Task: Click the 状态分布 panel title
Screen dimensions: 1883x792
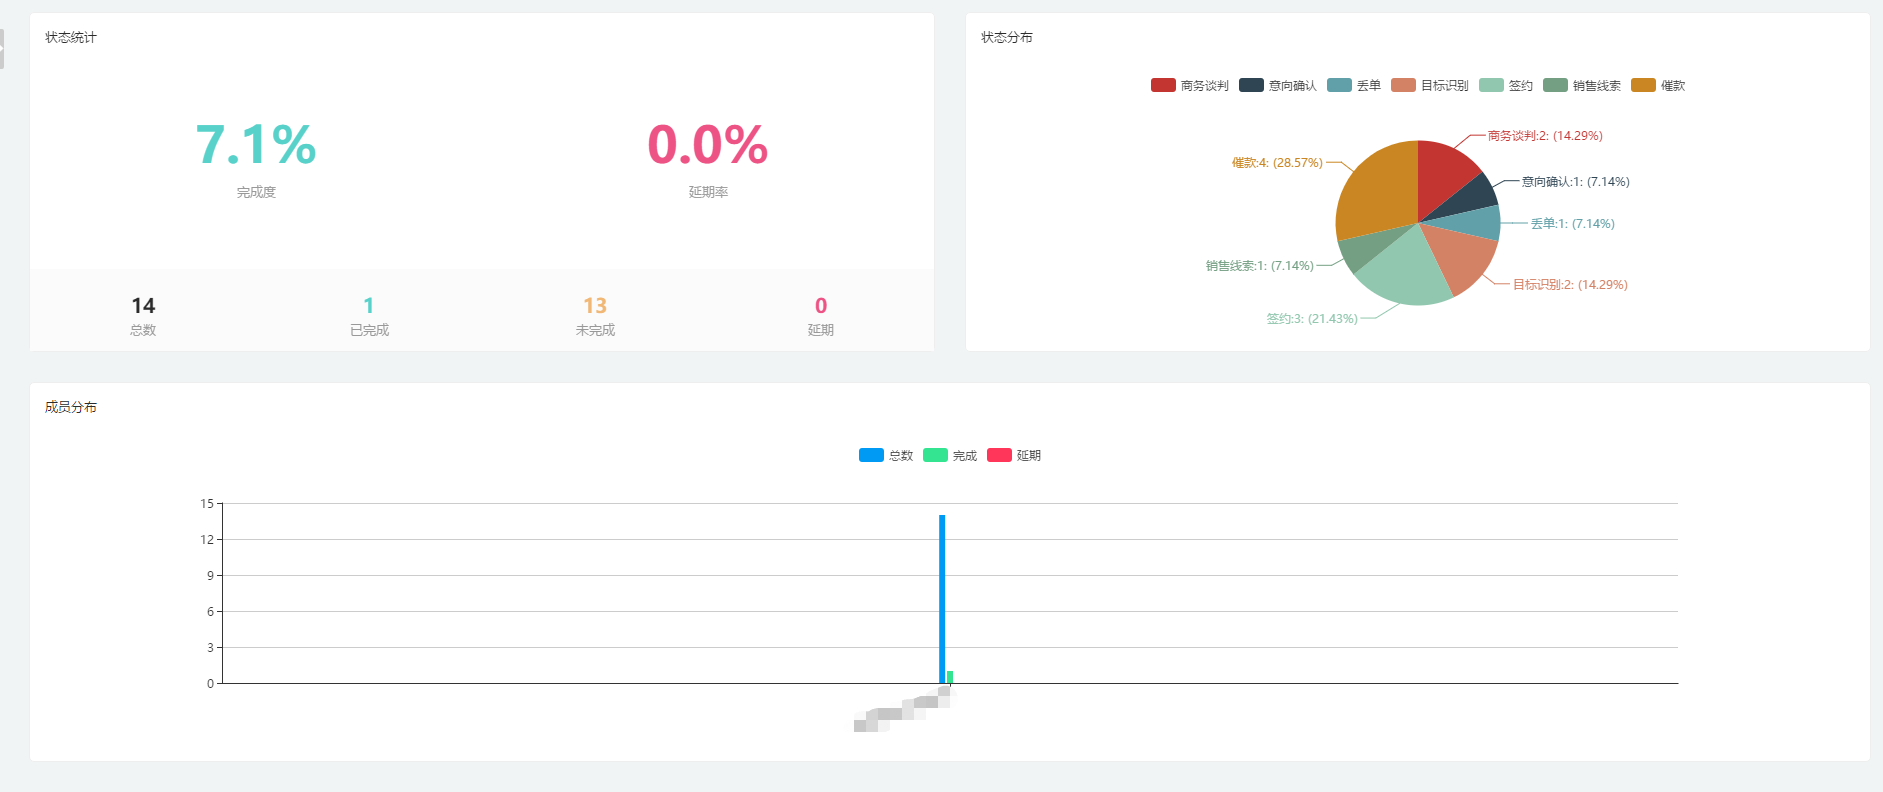Action: click(1007, 37)
